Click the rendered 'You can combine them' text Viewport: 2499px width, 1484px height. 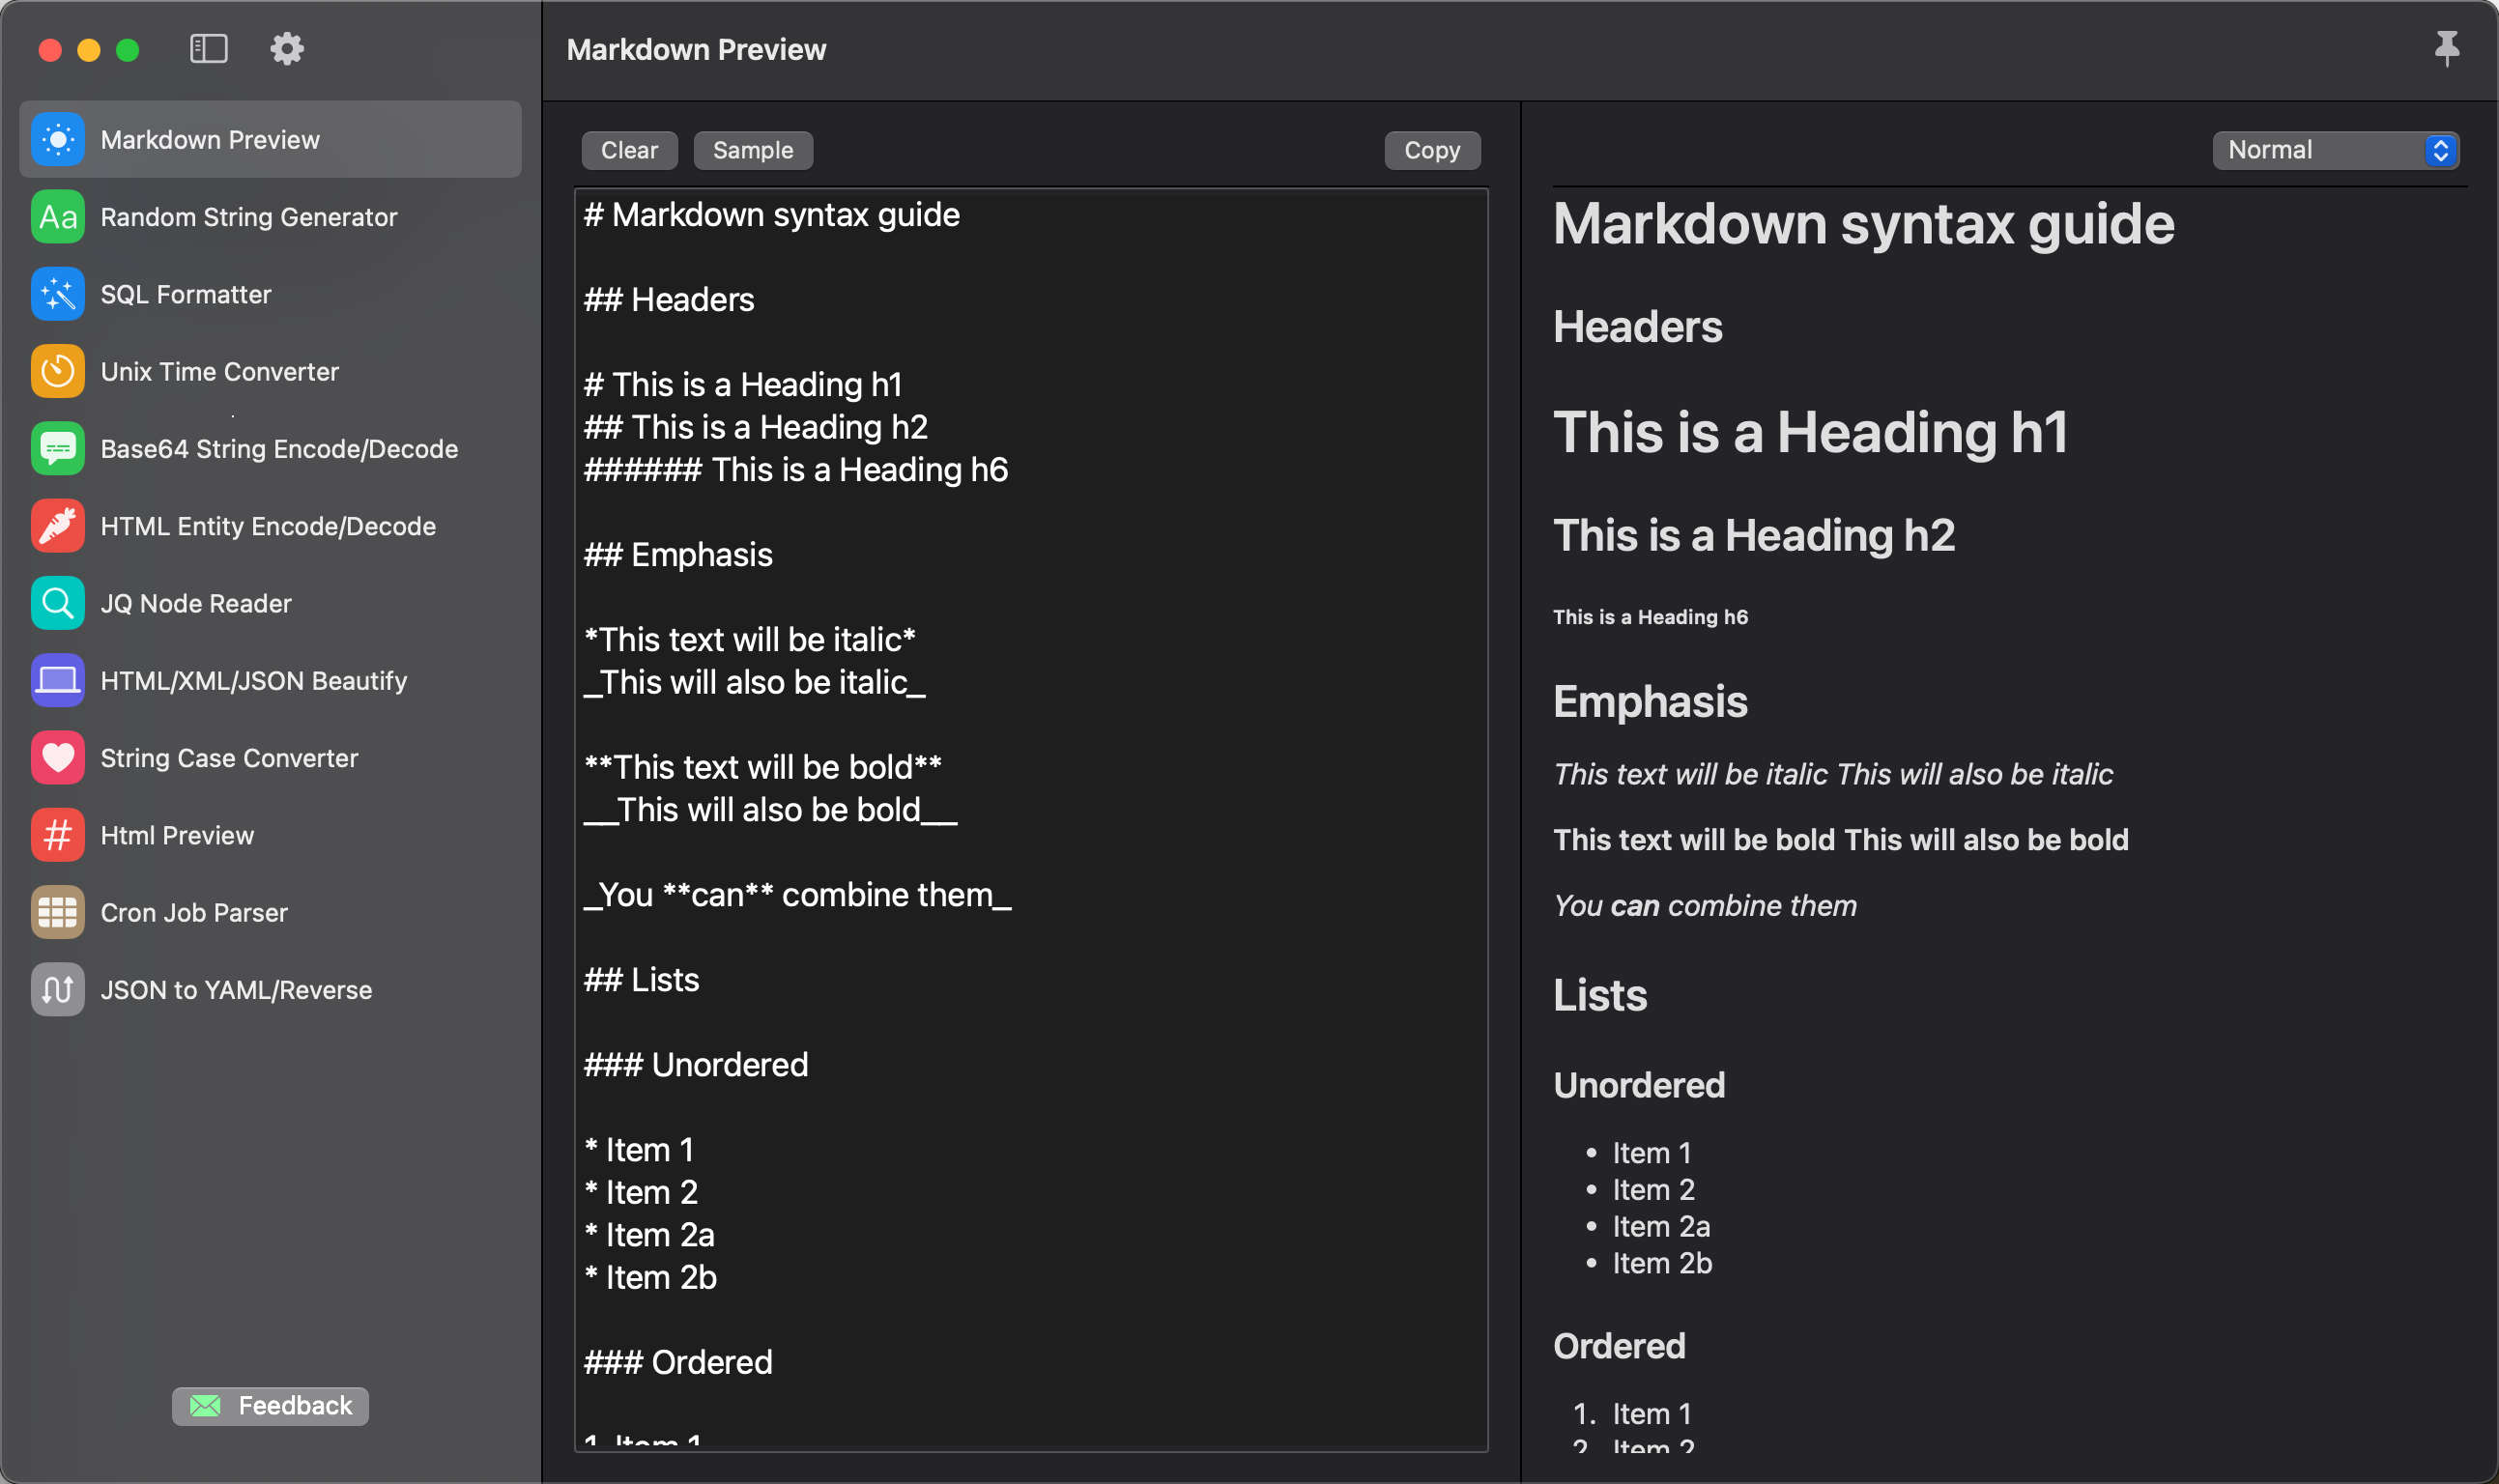[1705, 905]
